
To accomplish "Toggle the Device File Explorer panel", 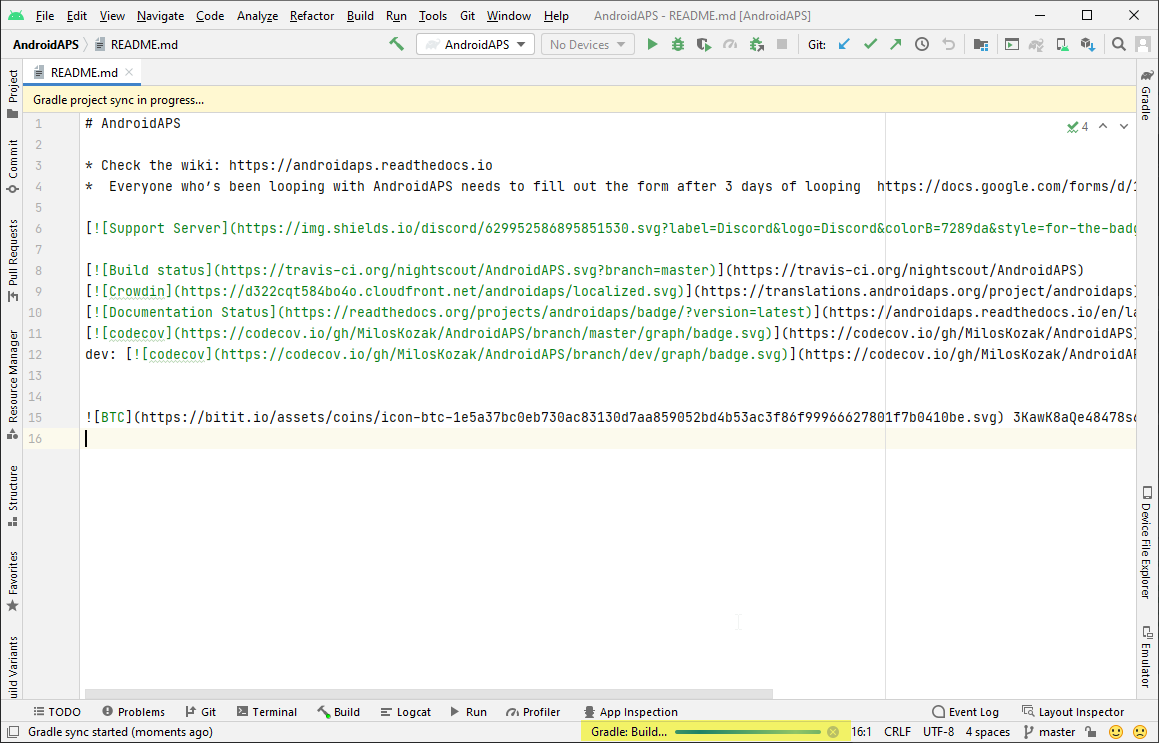I will coord(1146,542).
